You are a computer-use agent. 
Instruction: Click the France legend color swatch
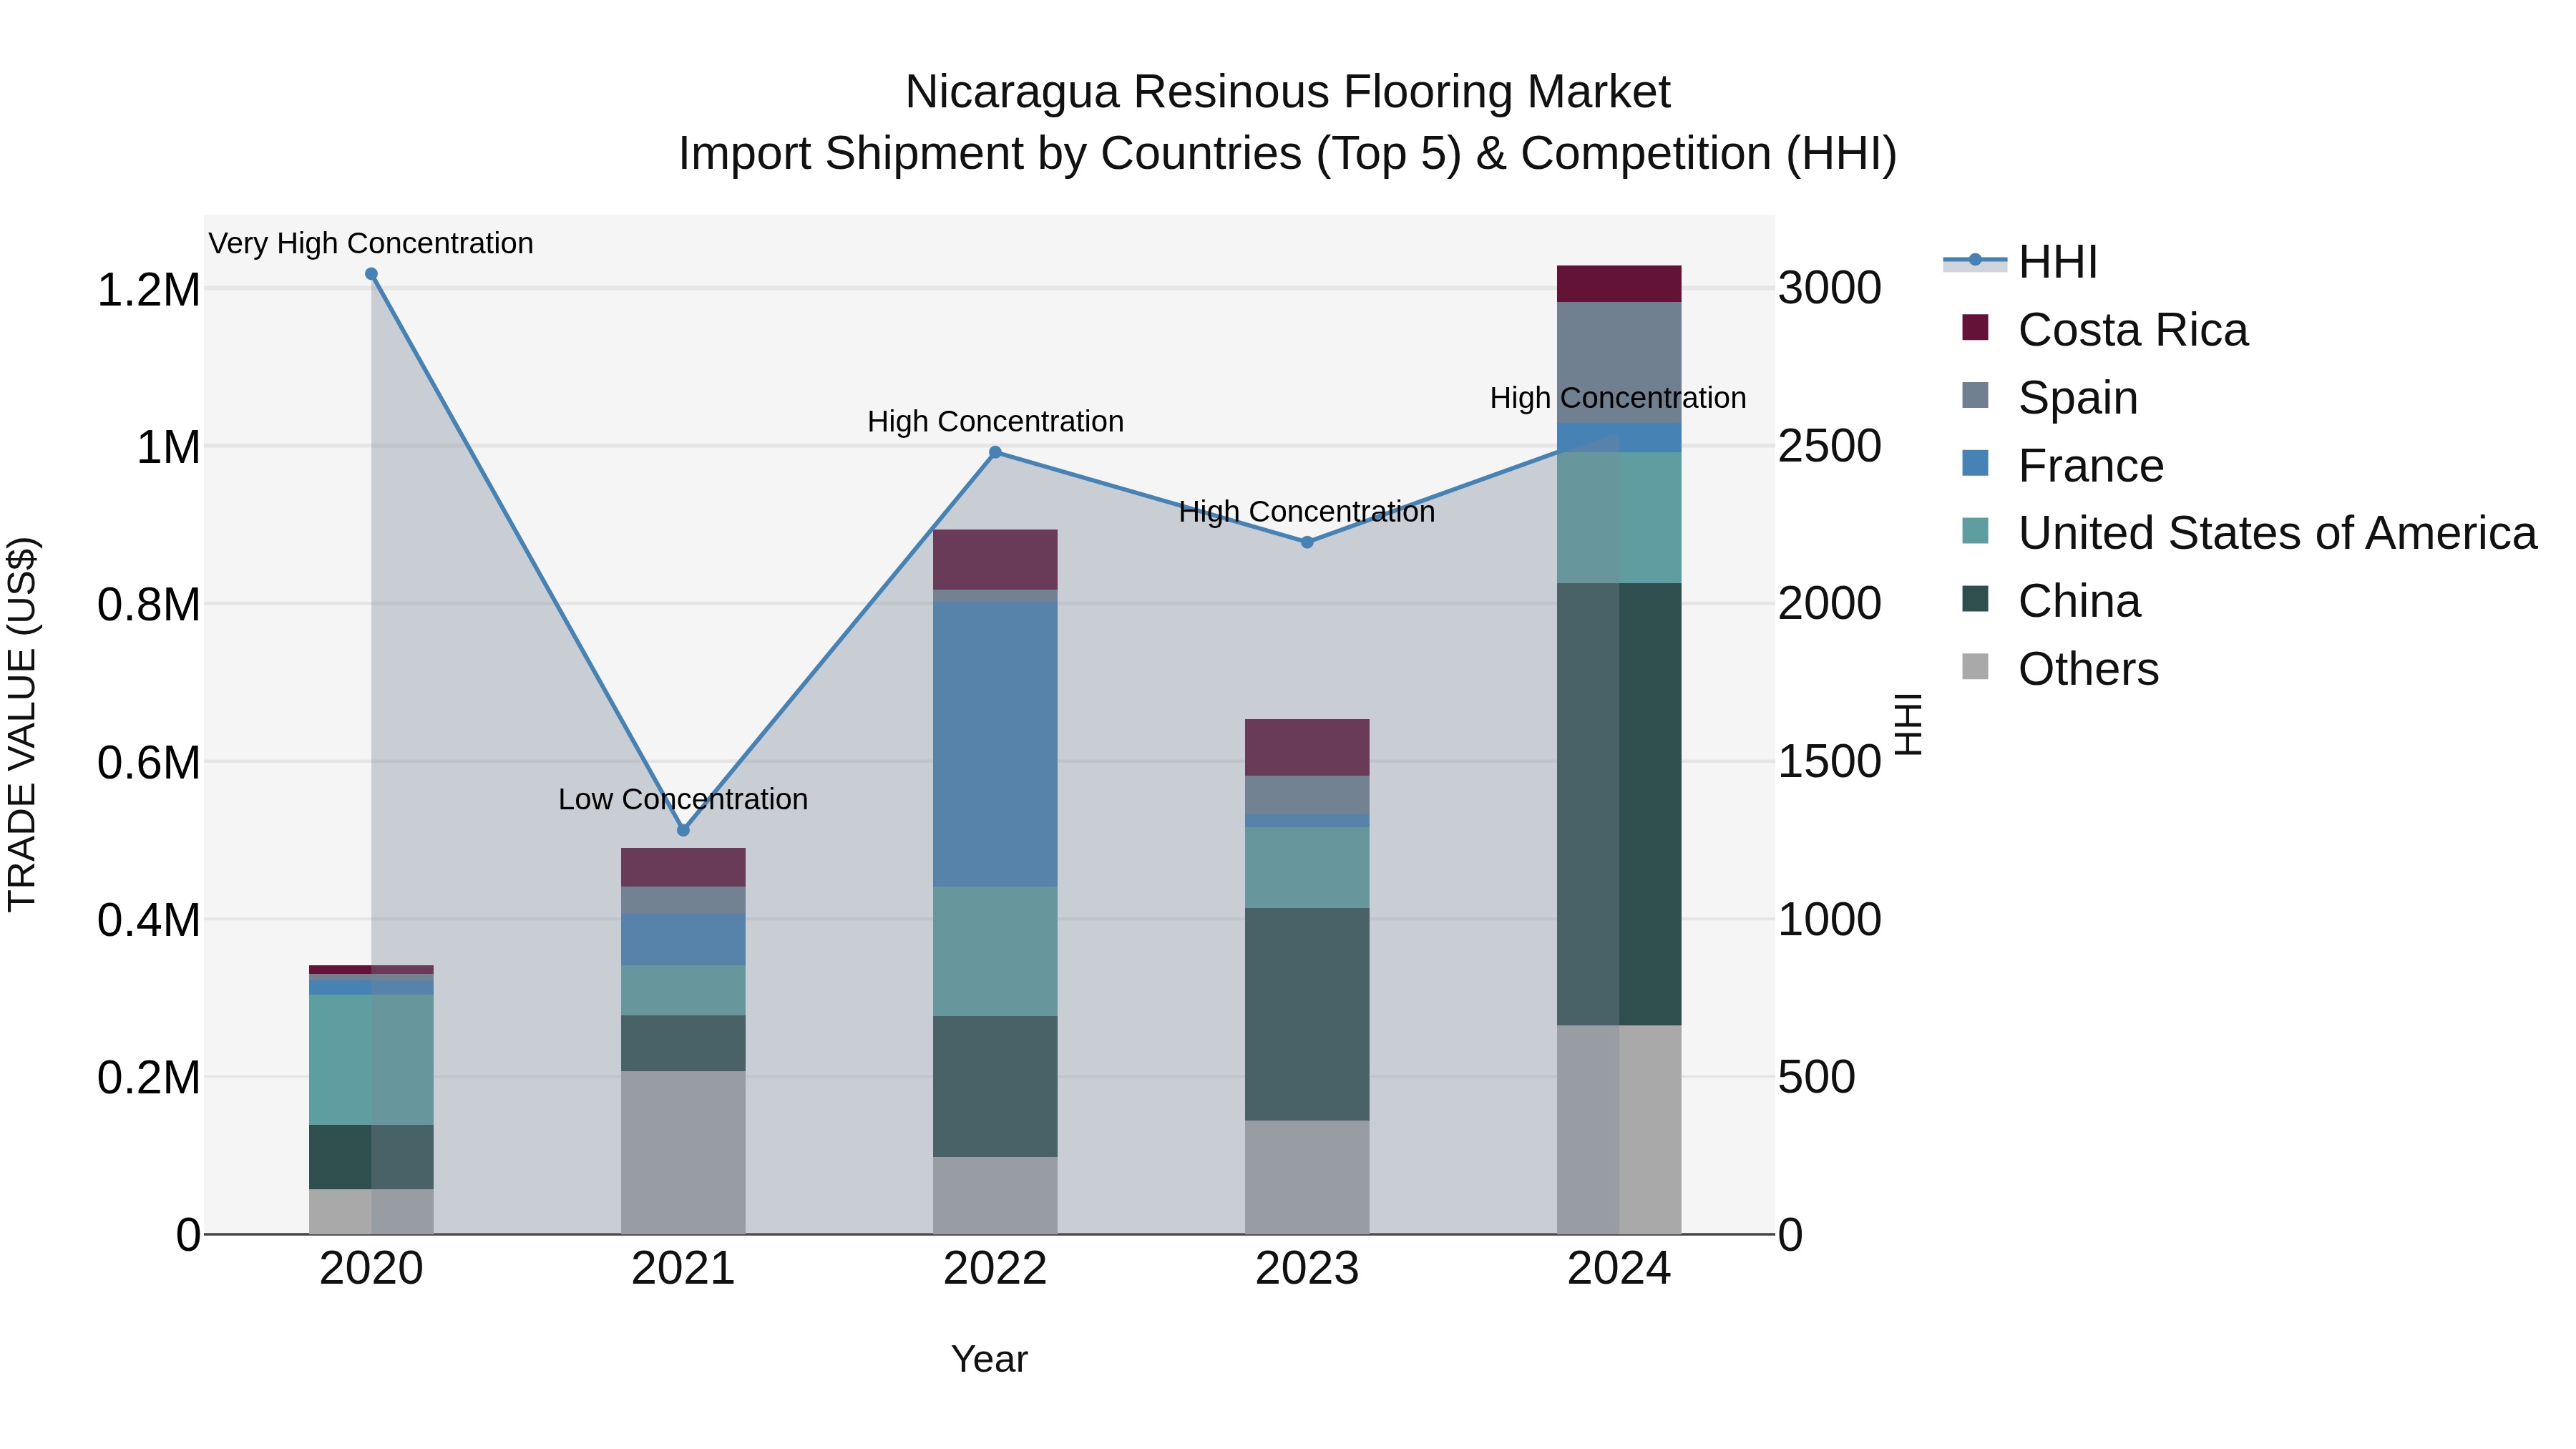coord(1975,463)
